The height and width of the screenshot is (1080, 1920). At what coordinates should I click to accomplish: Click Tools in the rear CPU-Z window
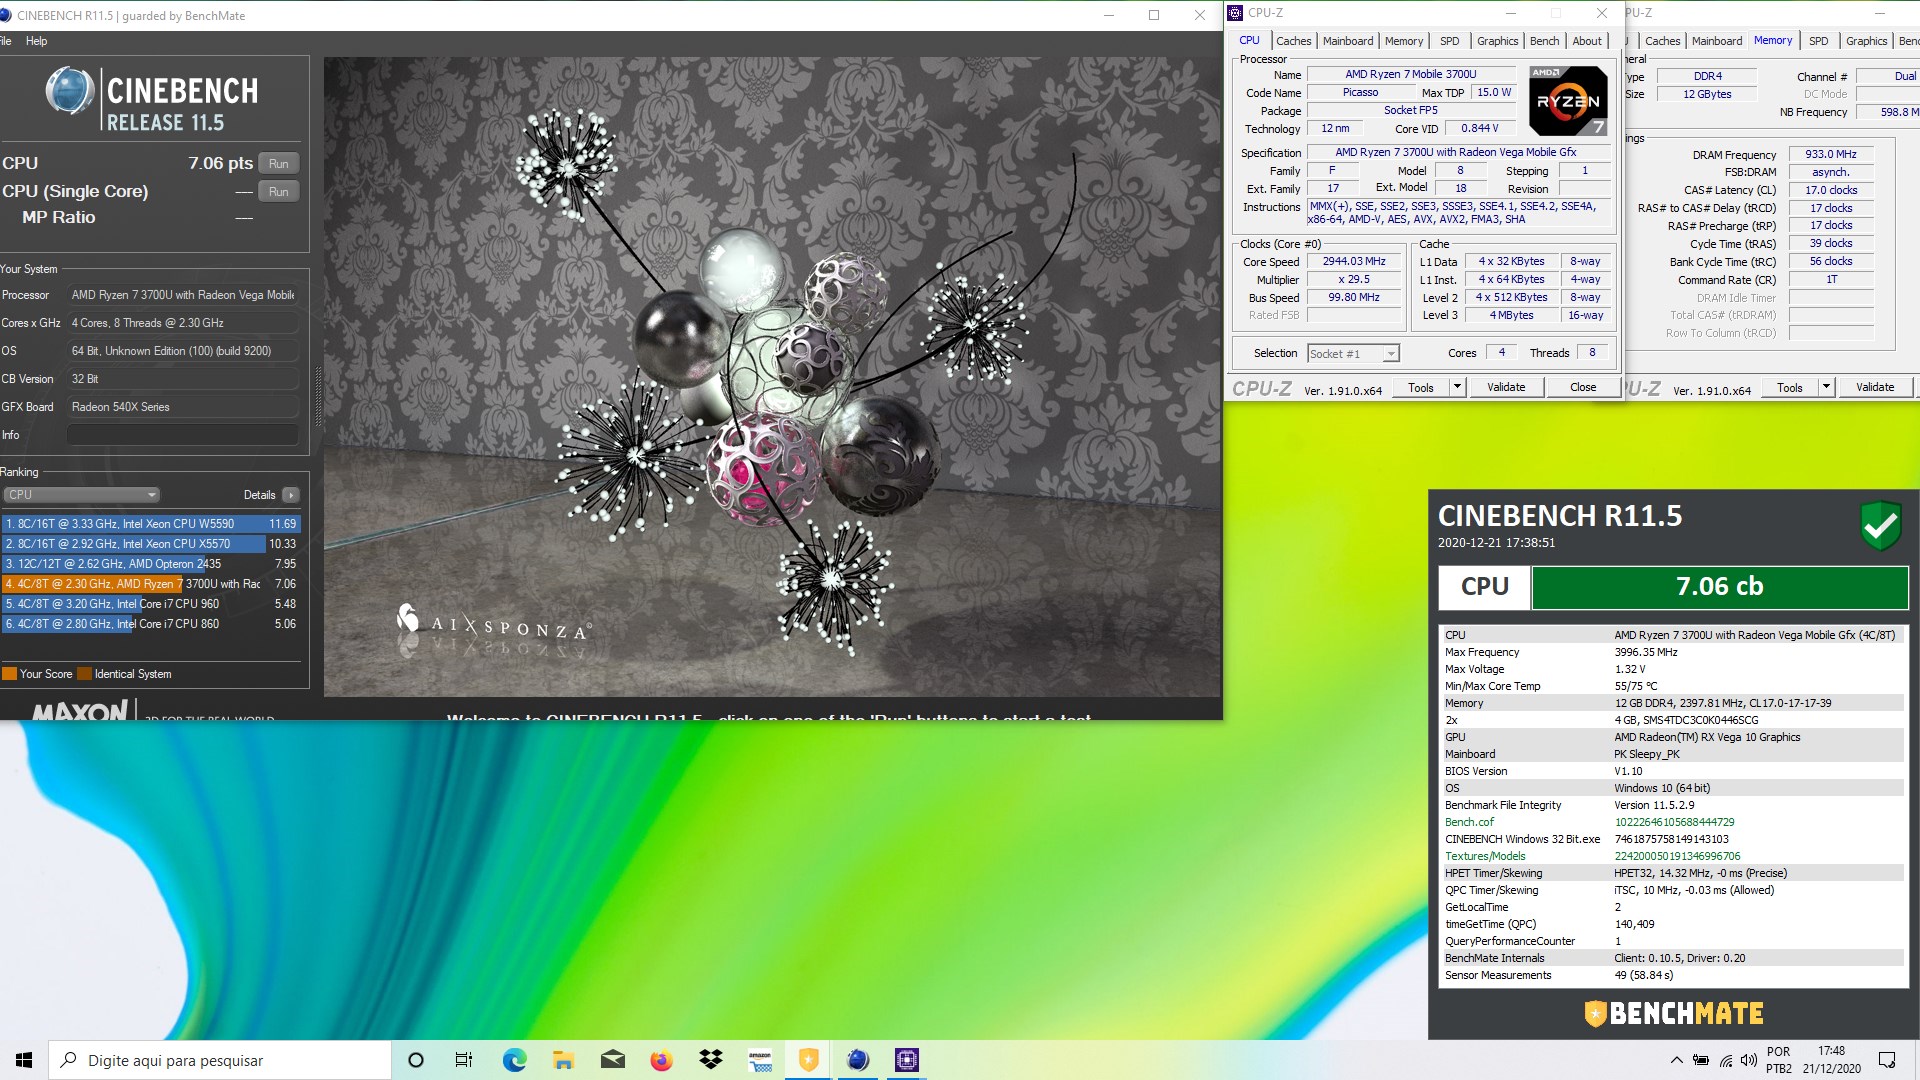tap(1790, 387)
